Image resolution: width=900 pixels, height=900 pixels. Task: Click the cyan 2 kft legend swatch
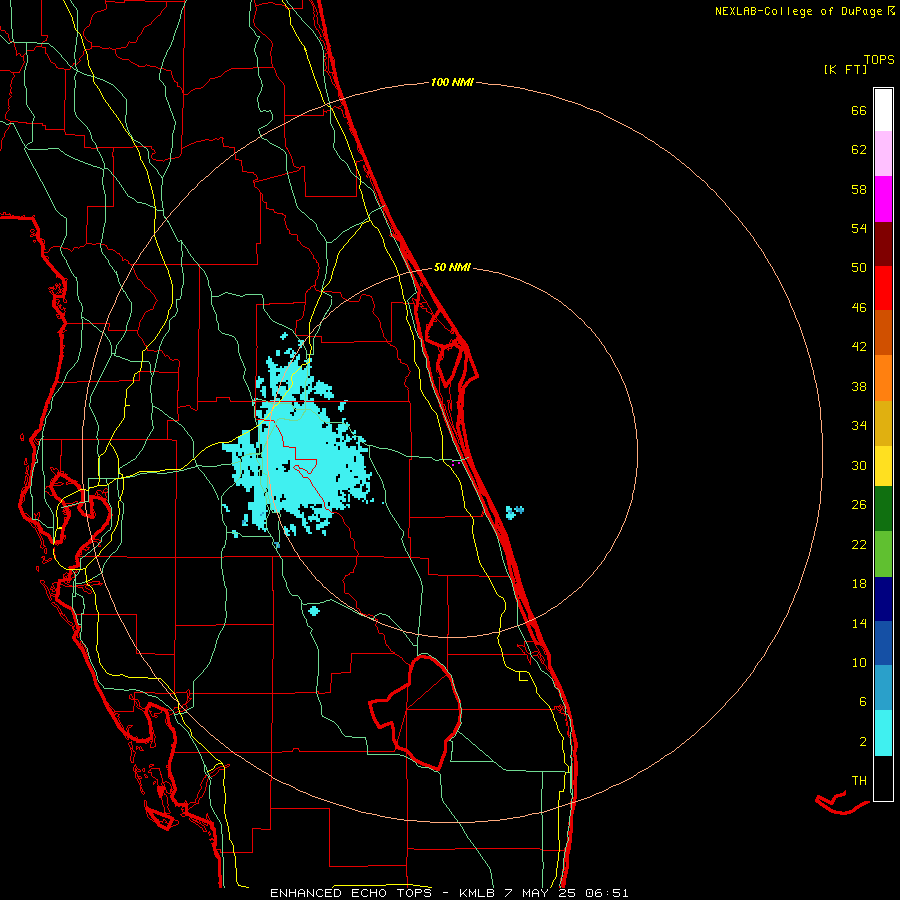click(x=883, y=733)
